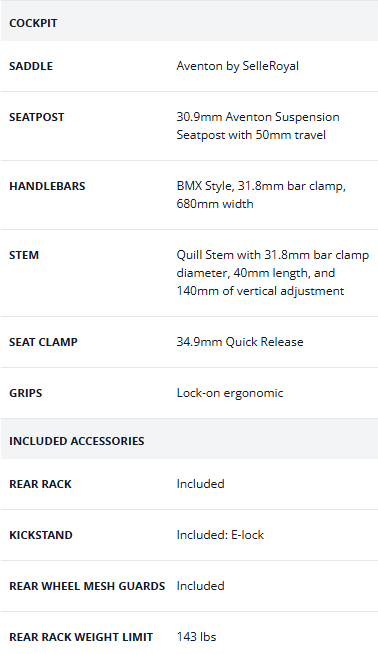Click the COCKPIT section header
The height and width of the screenshot is (654, 378).
tap(189, 23)
